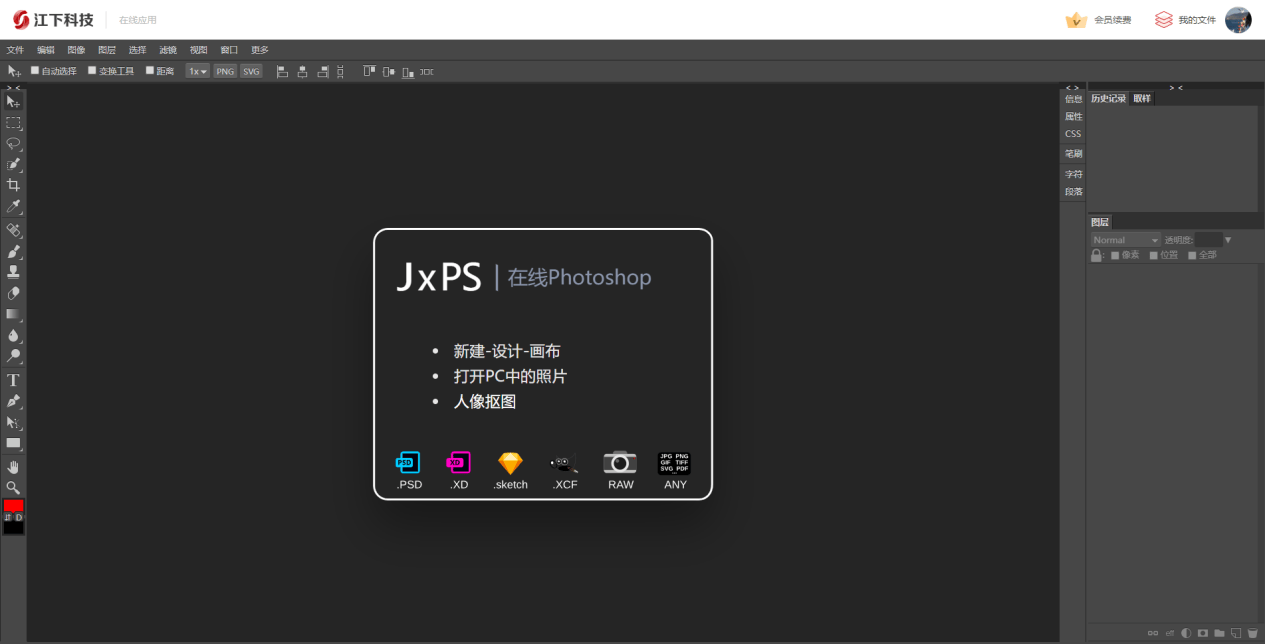The height and width of the screenshot is (644, 1265).
Task: Toggle lock 全部 checkbox
Action: [1192, 255]
